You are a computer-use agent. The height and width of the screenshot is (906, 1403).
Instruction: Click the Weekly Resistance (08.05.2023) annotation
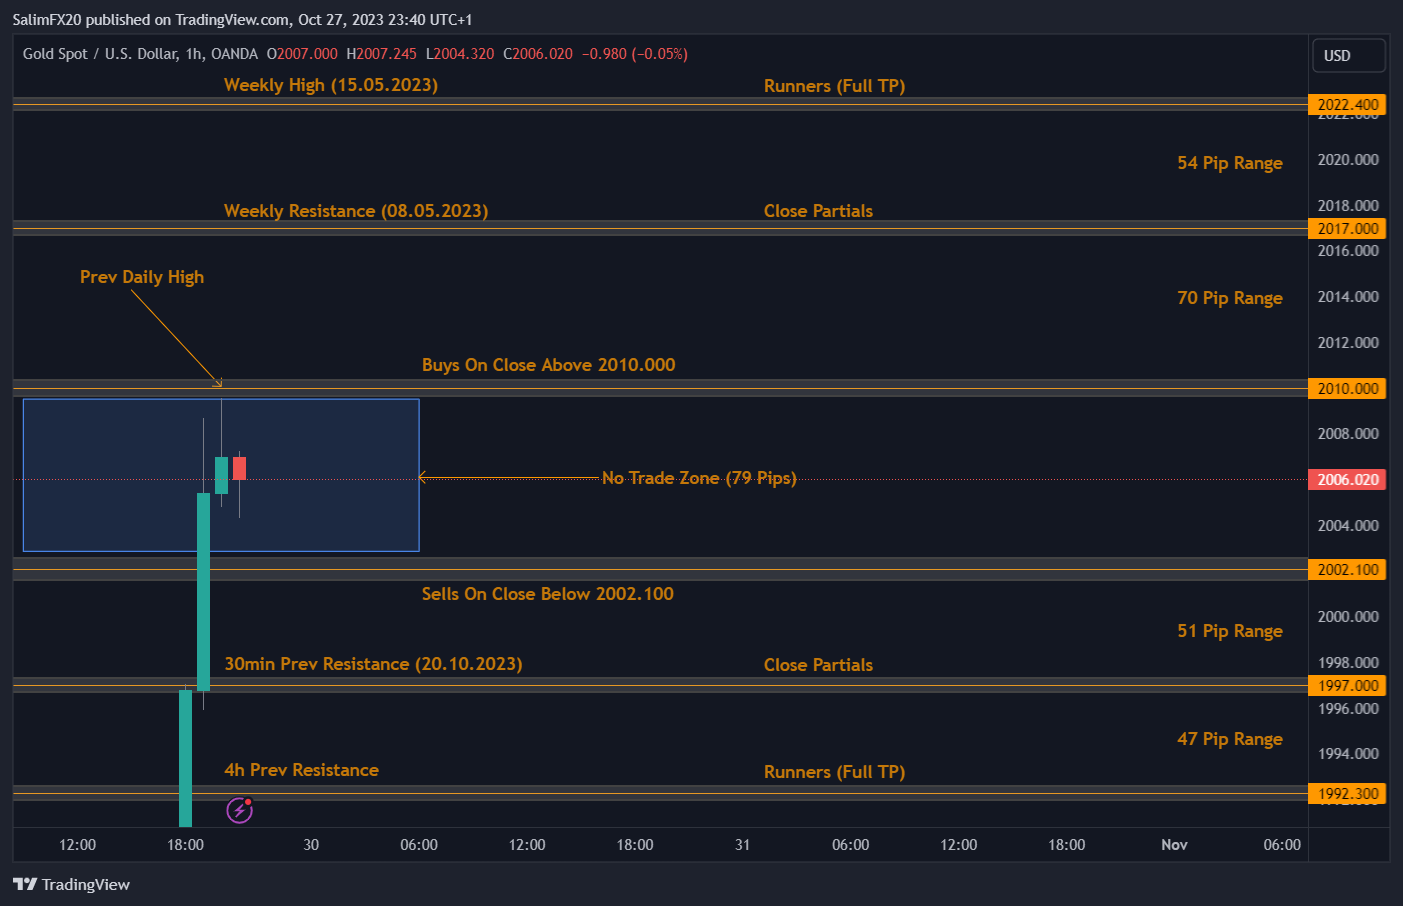tap(355, 210)
